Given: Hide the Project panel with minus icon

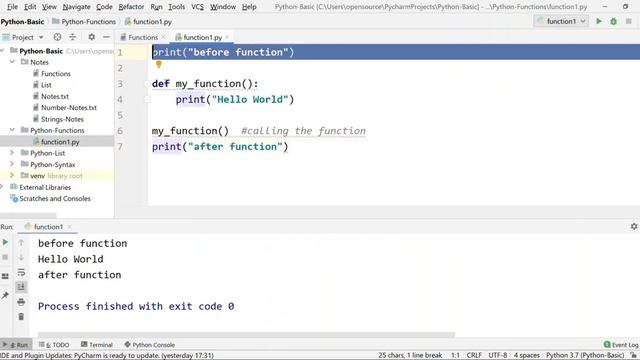Looking at the screenshot, I should [x=106, y=37].
